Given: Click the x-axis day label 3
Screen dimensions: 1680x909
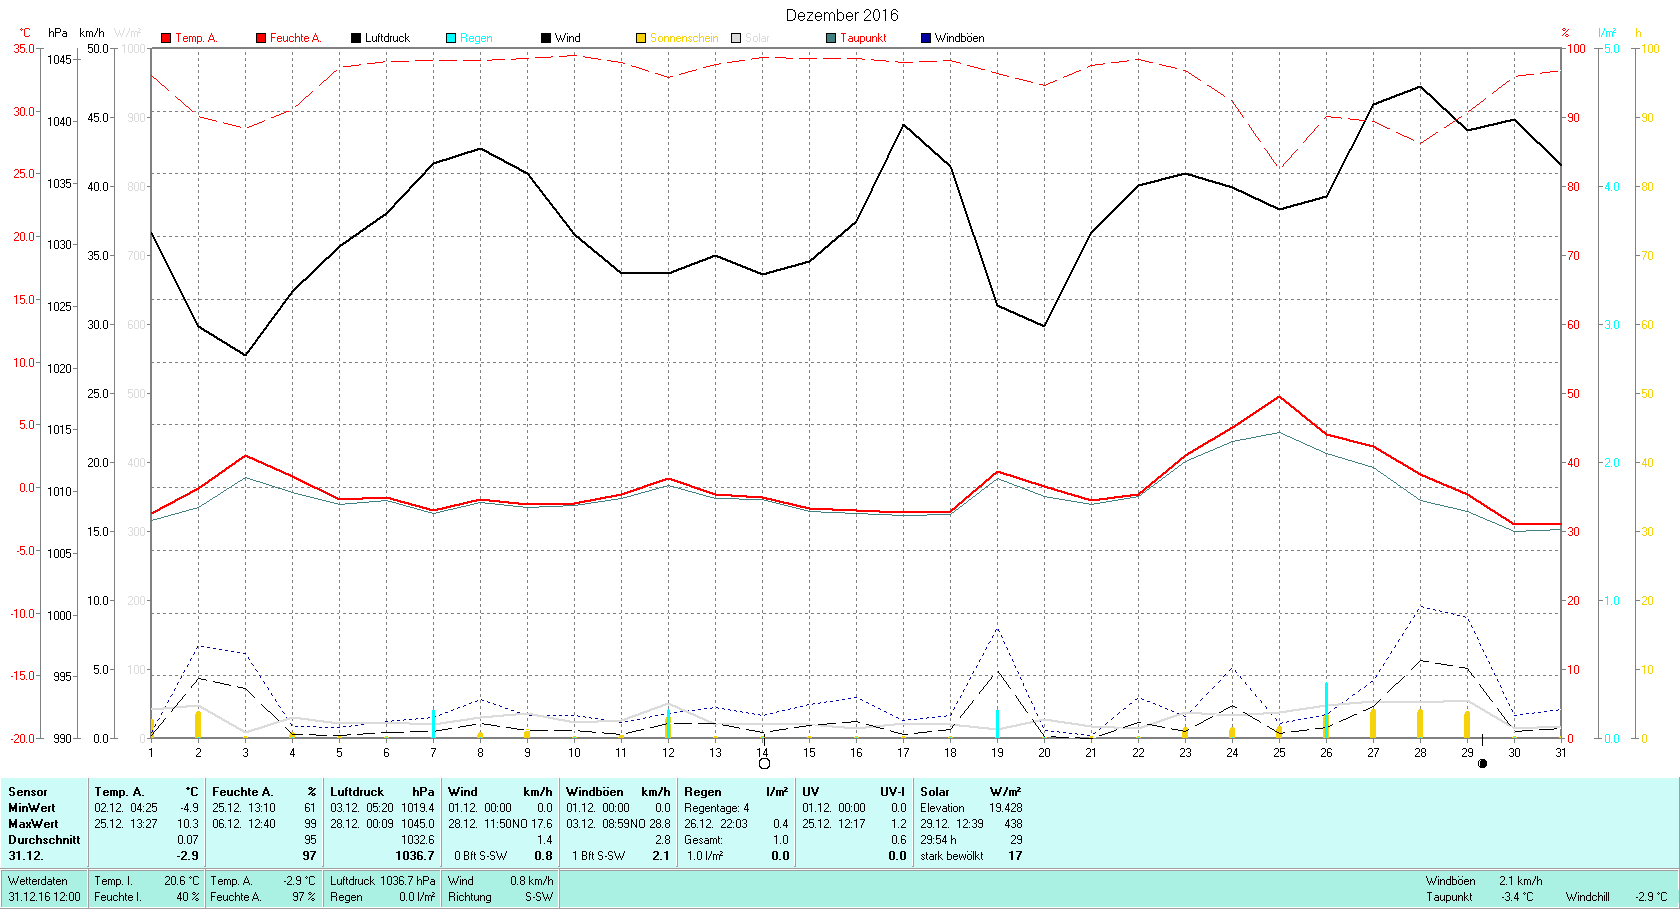Looking at the screenshot, I should pyautogui.click(x=245, y=753).
